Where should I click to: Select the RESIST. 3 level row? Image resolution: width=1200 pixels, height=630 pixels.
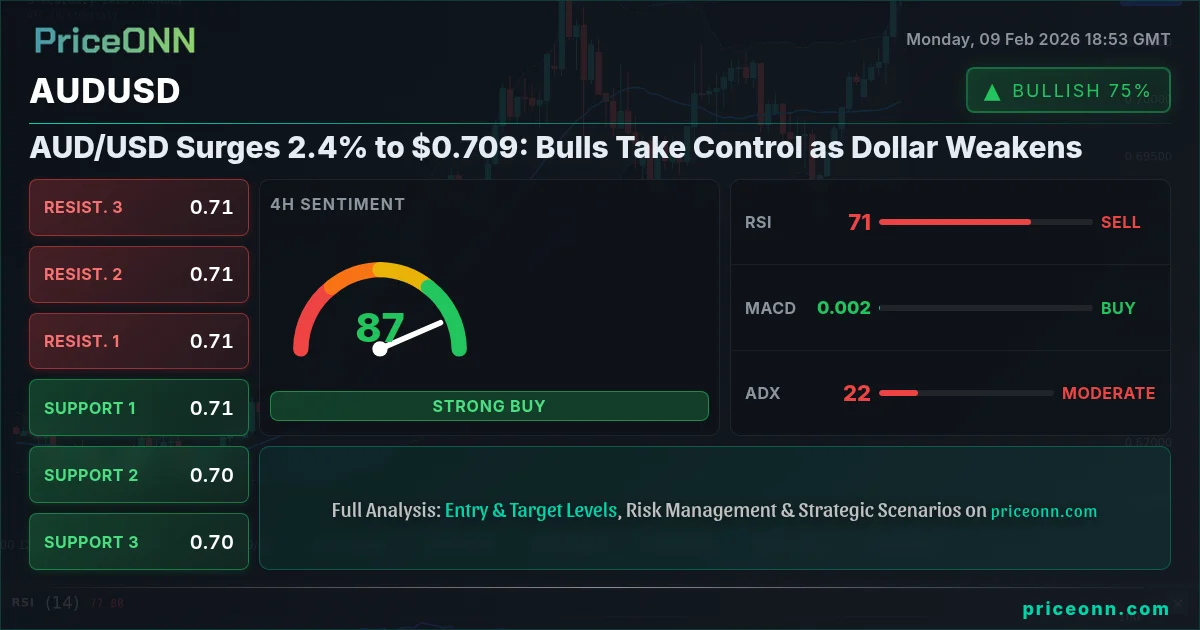pyautogui.click(x=139, y=207)
